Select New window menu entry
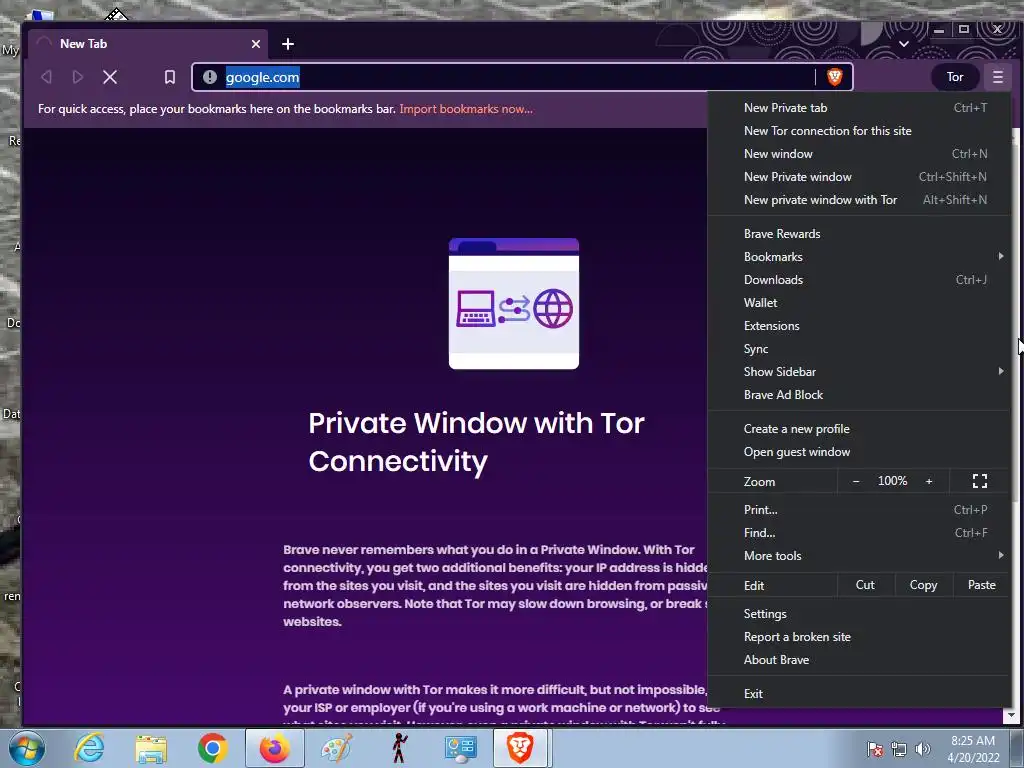 [859, 153]
